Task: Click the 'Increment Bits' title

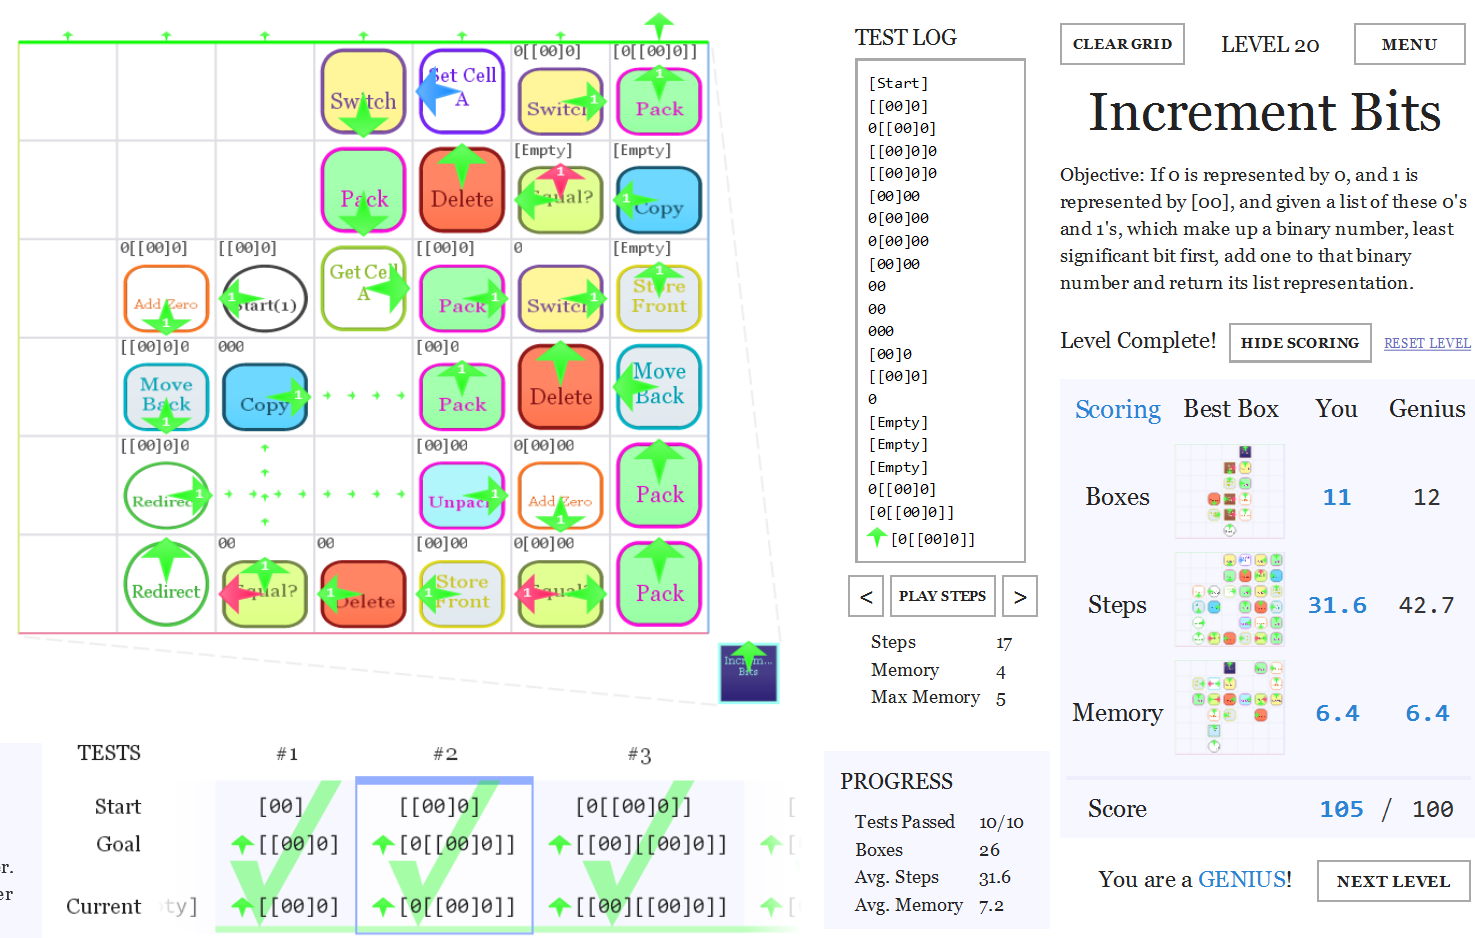Action: point(1265,111)
